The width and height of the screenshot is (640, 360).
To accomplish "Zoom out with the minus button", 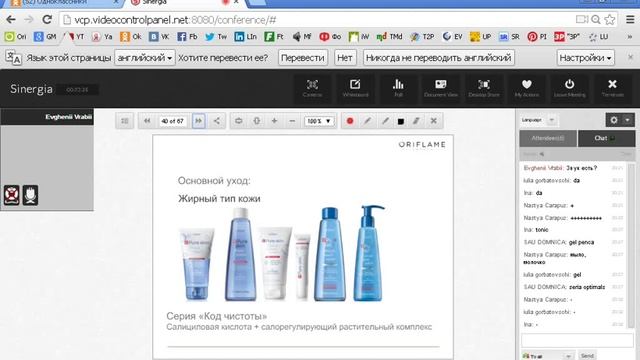I will [292, 121].
